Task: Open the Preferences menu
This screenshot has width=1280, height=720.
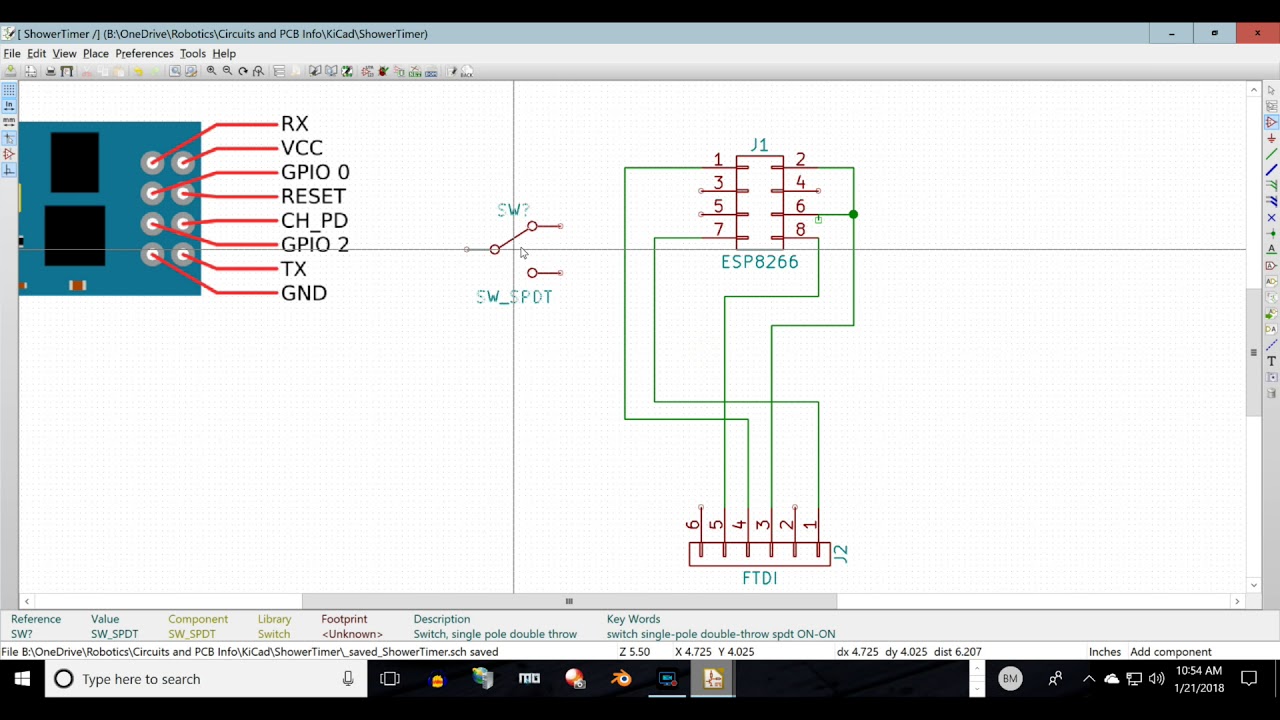Action: 144,53
